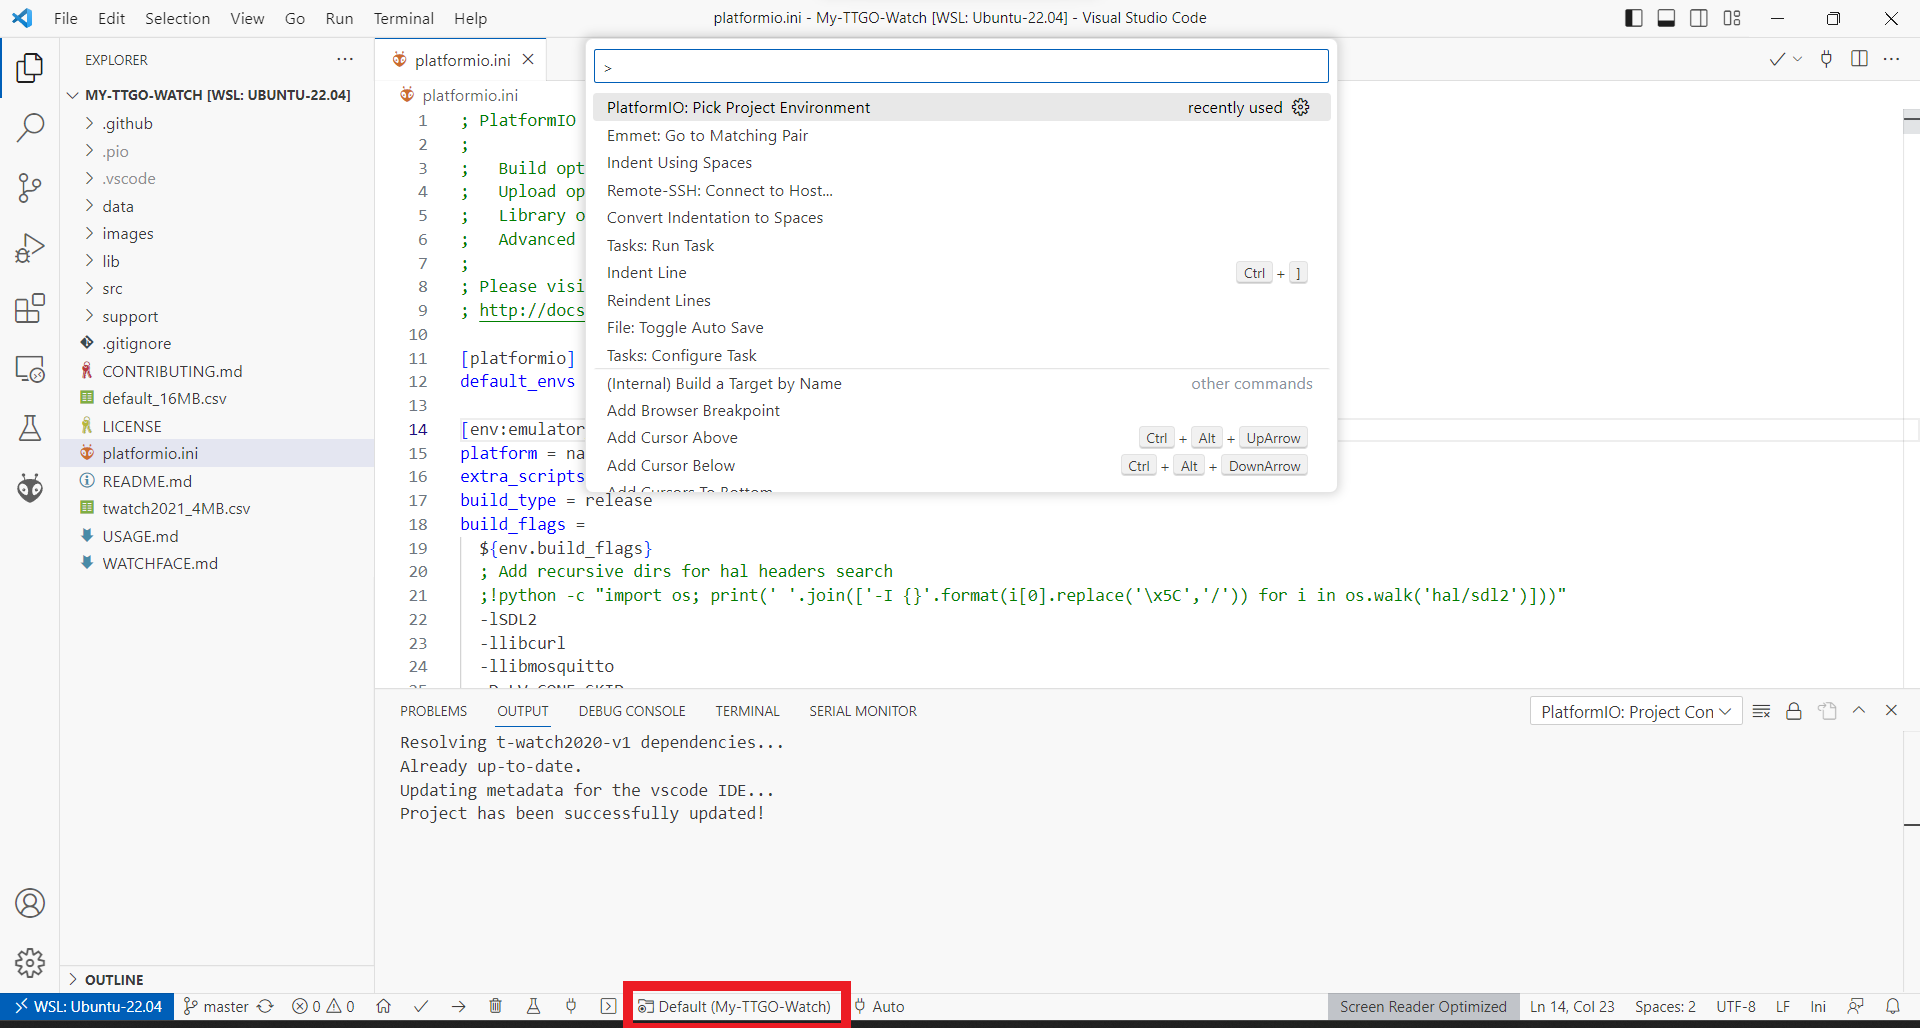1920x1028 pixels.
Task: Click master branch in status bar
Action: click(216, 1006)
